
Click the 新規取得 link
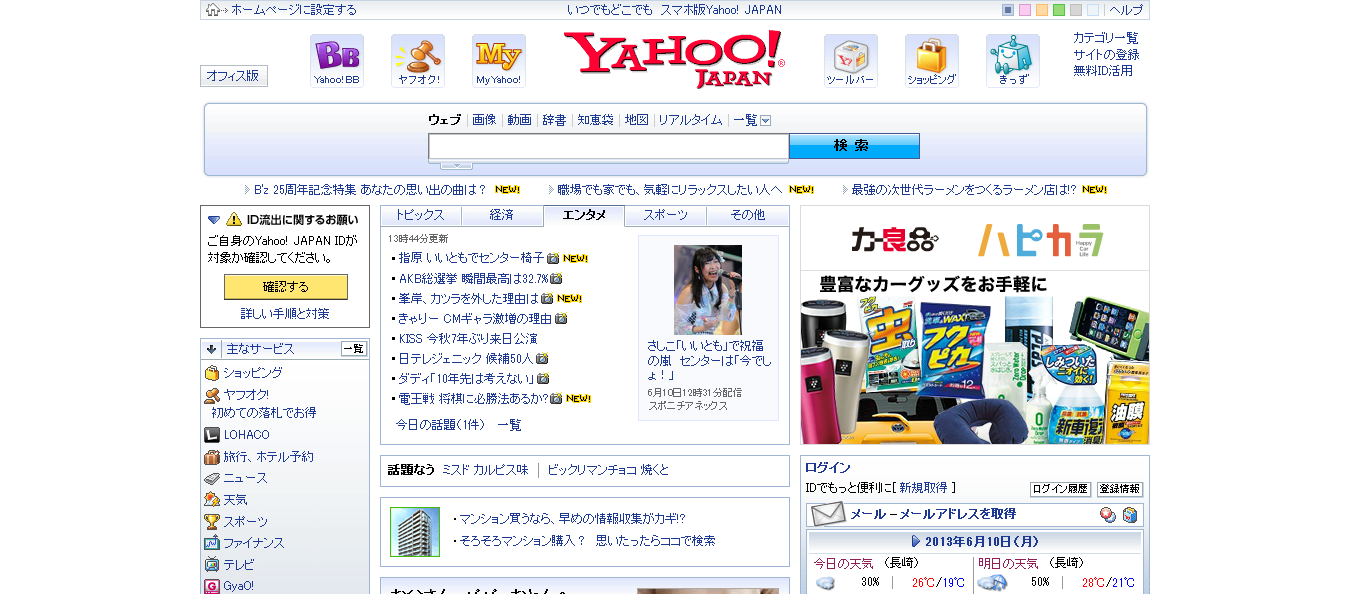(923, 488)
